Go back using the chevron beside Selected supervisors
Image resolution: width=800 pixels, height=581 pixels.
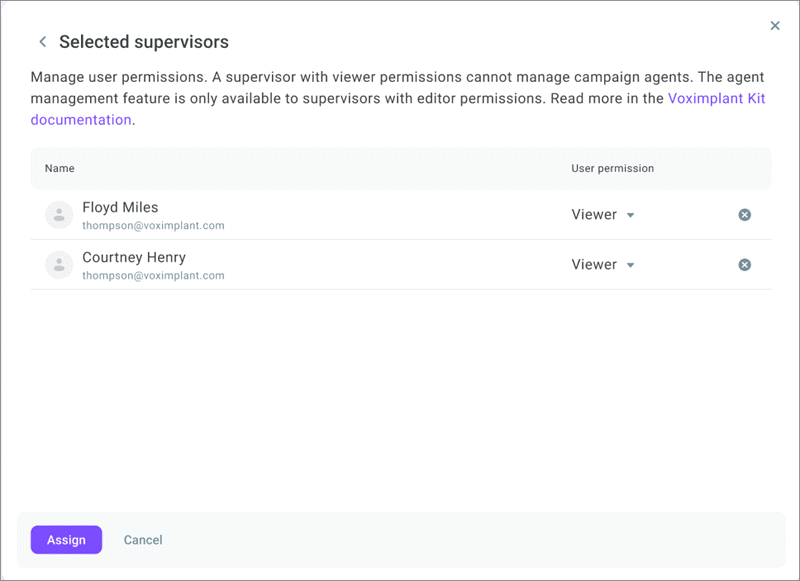[43, 42]
